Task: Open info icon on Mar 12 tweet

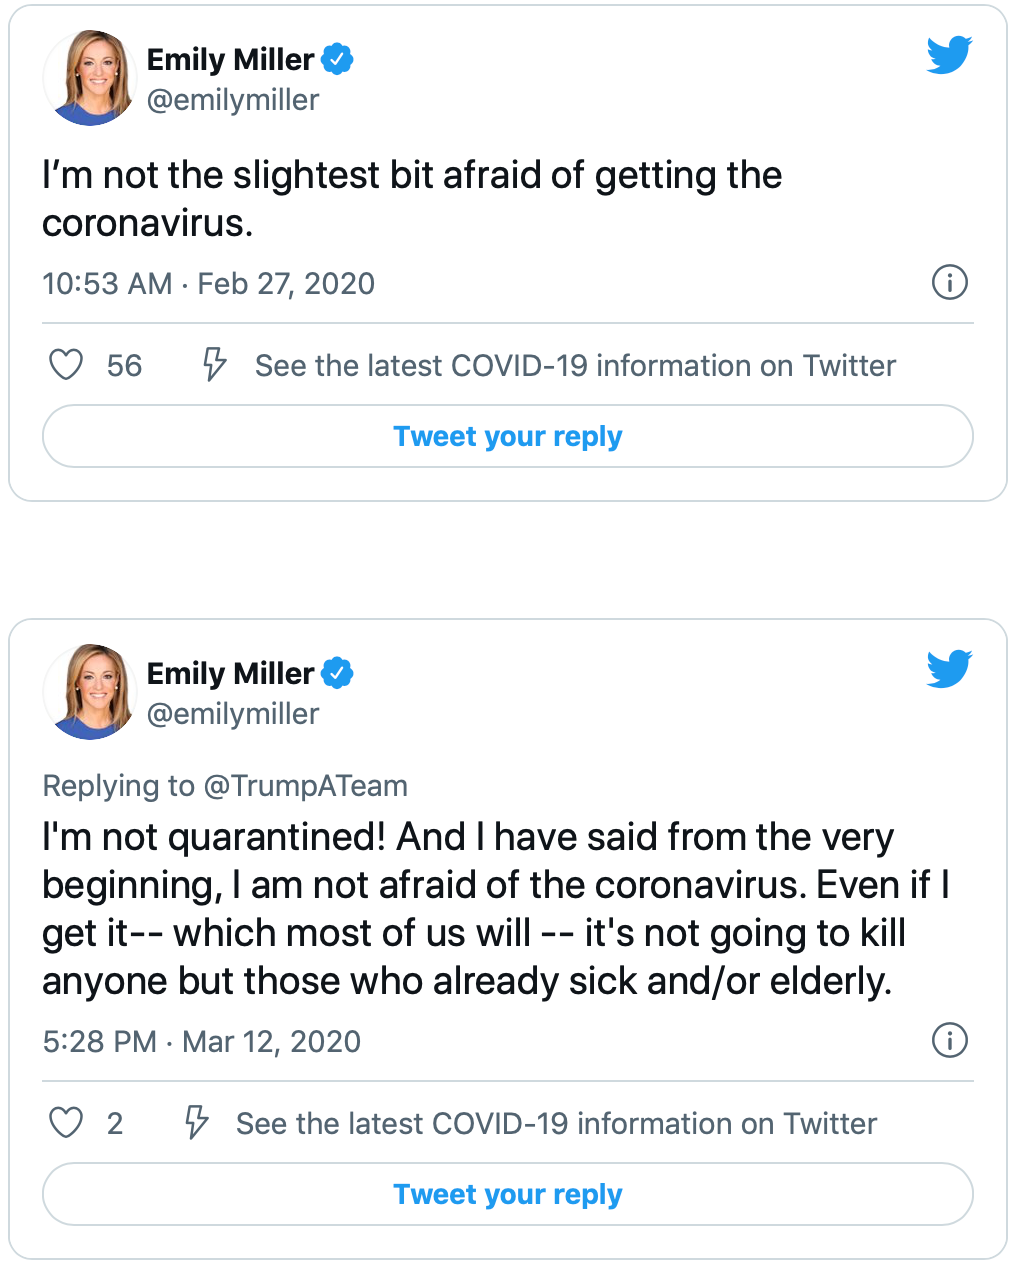Action: (949, 1040)
